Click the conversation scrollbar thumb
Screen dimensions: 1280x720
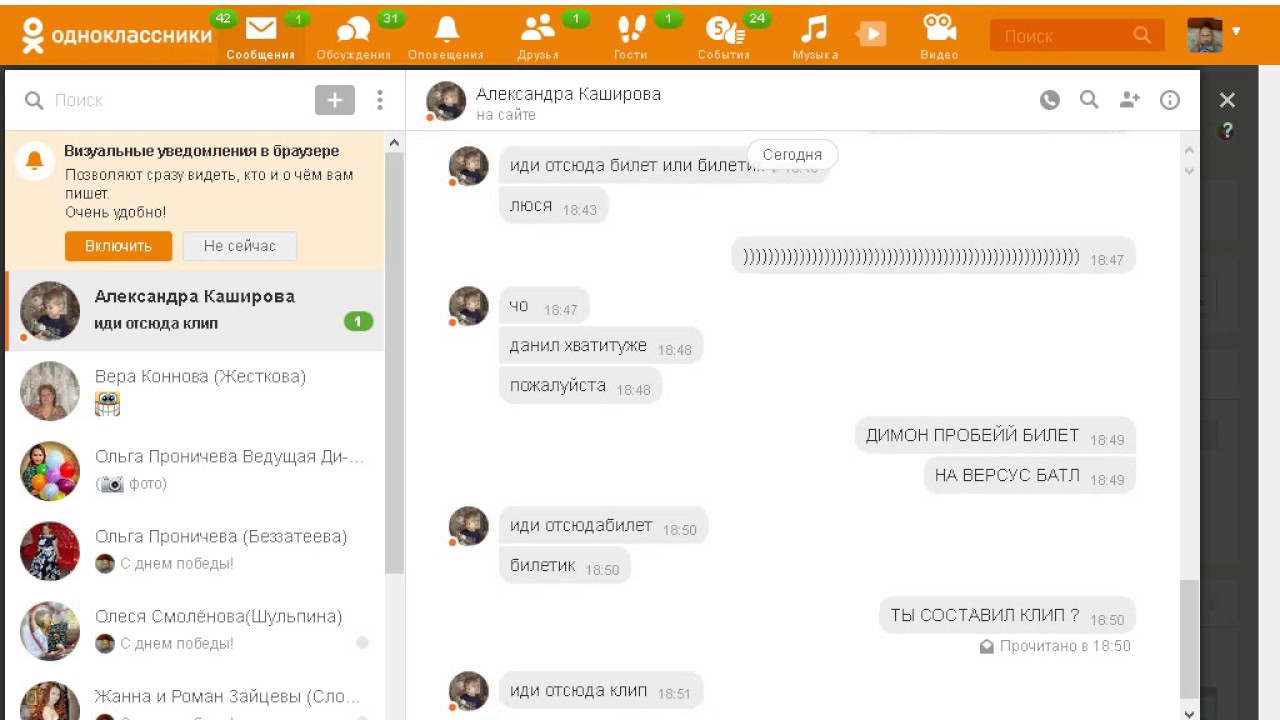click(x=1189, y=638)
